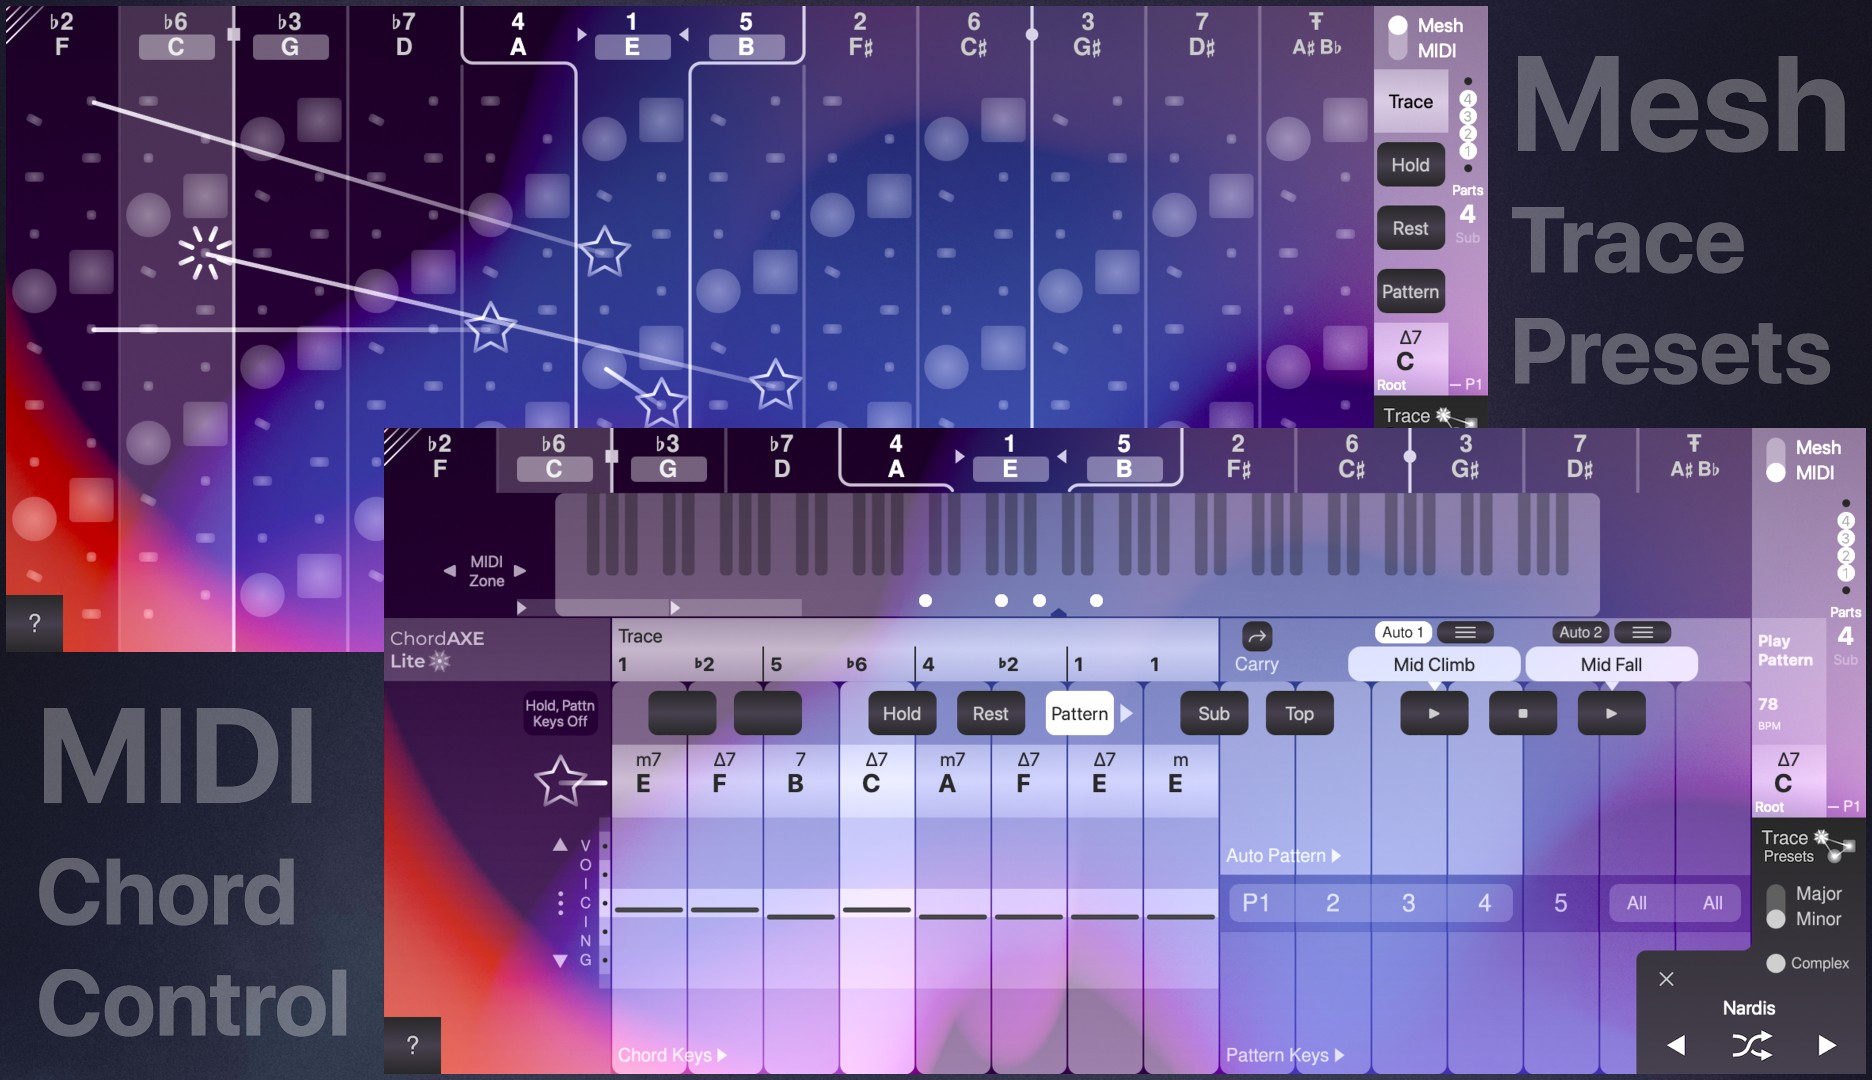Toggle Pattern on upper Mesh screen
Image resolution: width=1872 pixels, height=1080 pixels.
[x=1410, y=292]
